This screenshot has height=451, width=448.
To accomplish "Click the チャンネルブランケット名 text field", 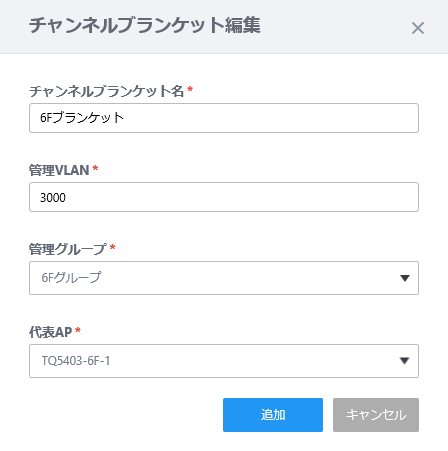I will [x=224, y=118].
